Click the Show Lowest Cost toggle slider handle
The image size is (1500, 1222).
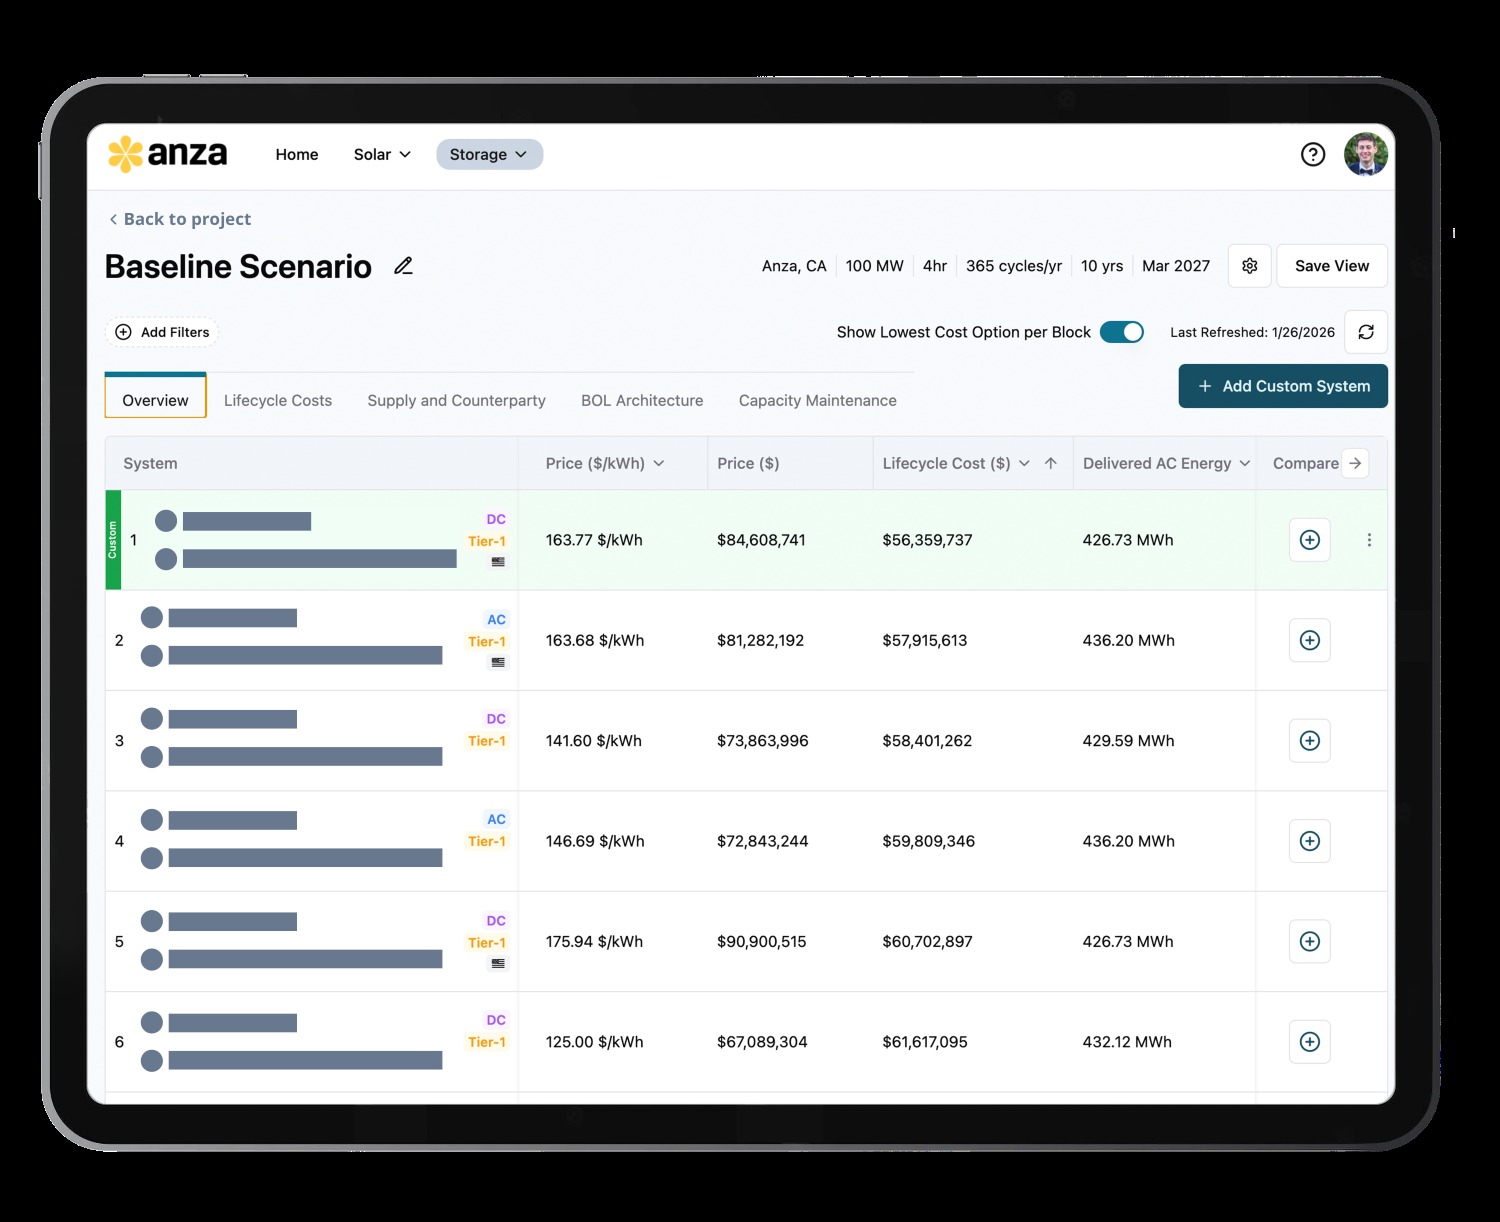[1132, 332]
